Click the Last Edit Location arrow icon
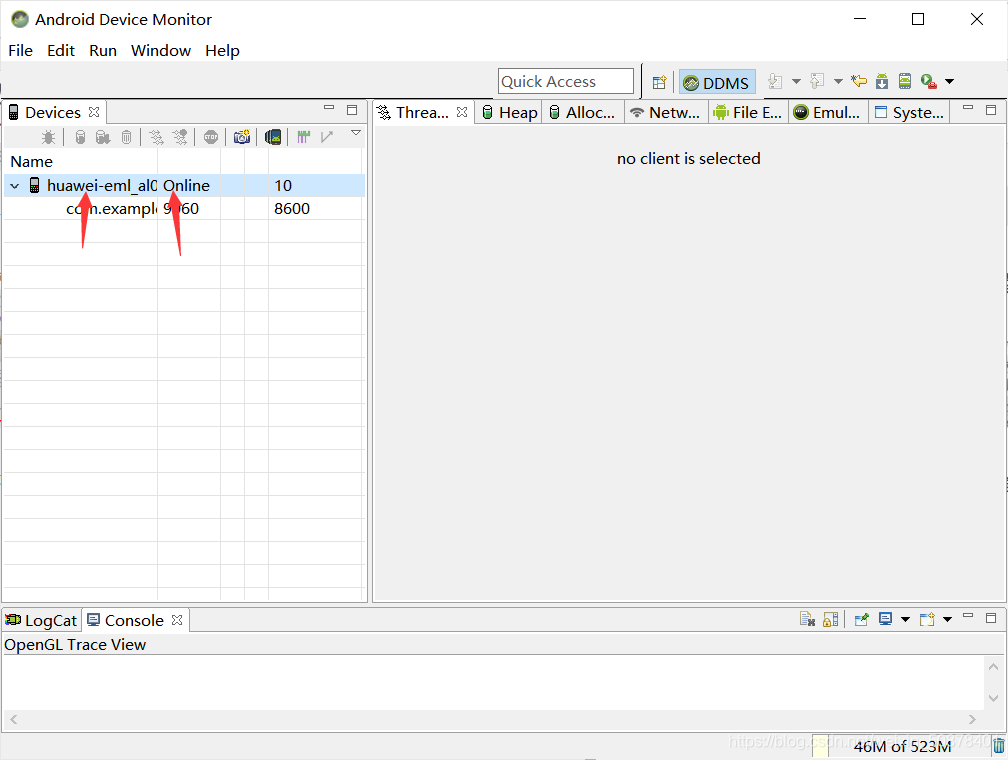This screenshot has height=760, width=1008. (859, 82)
